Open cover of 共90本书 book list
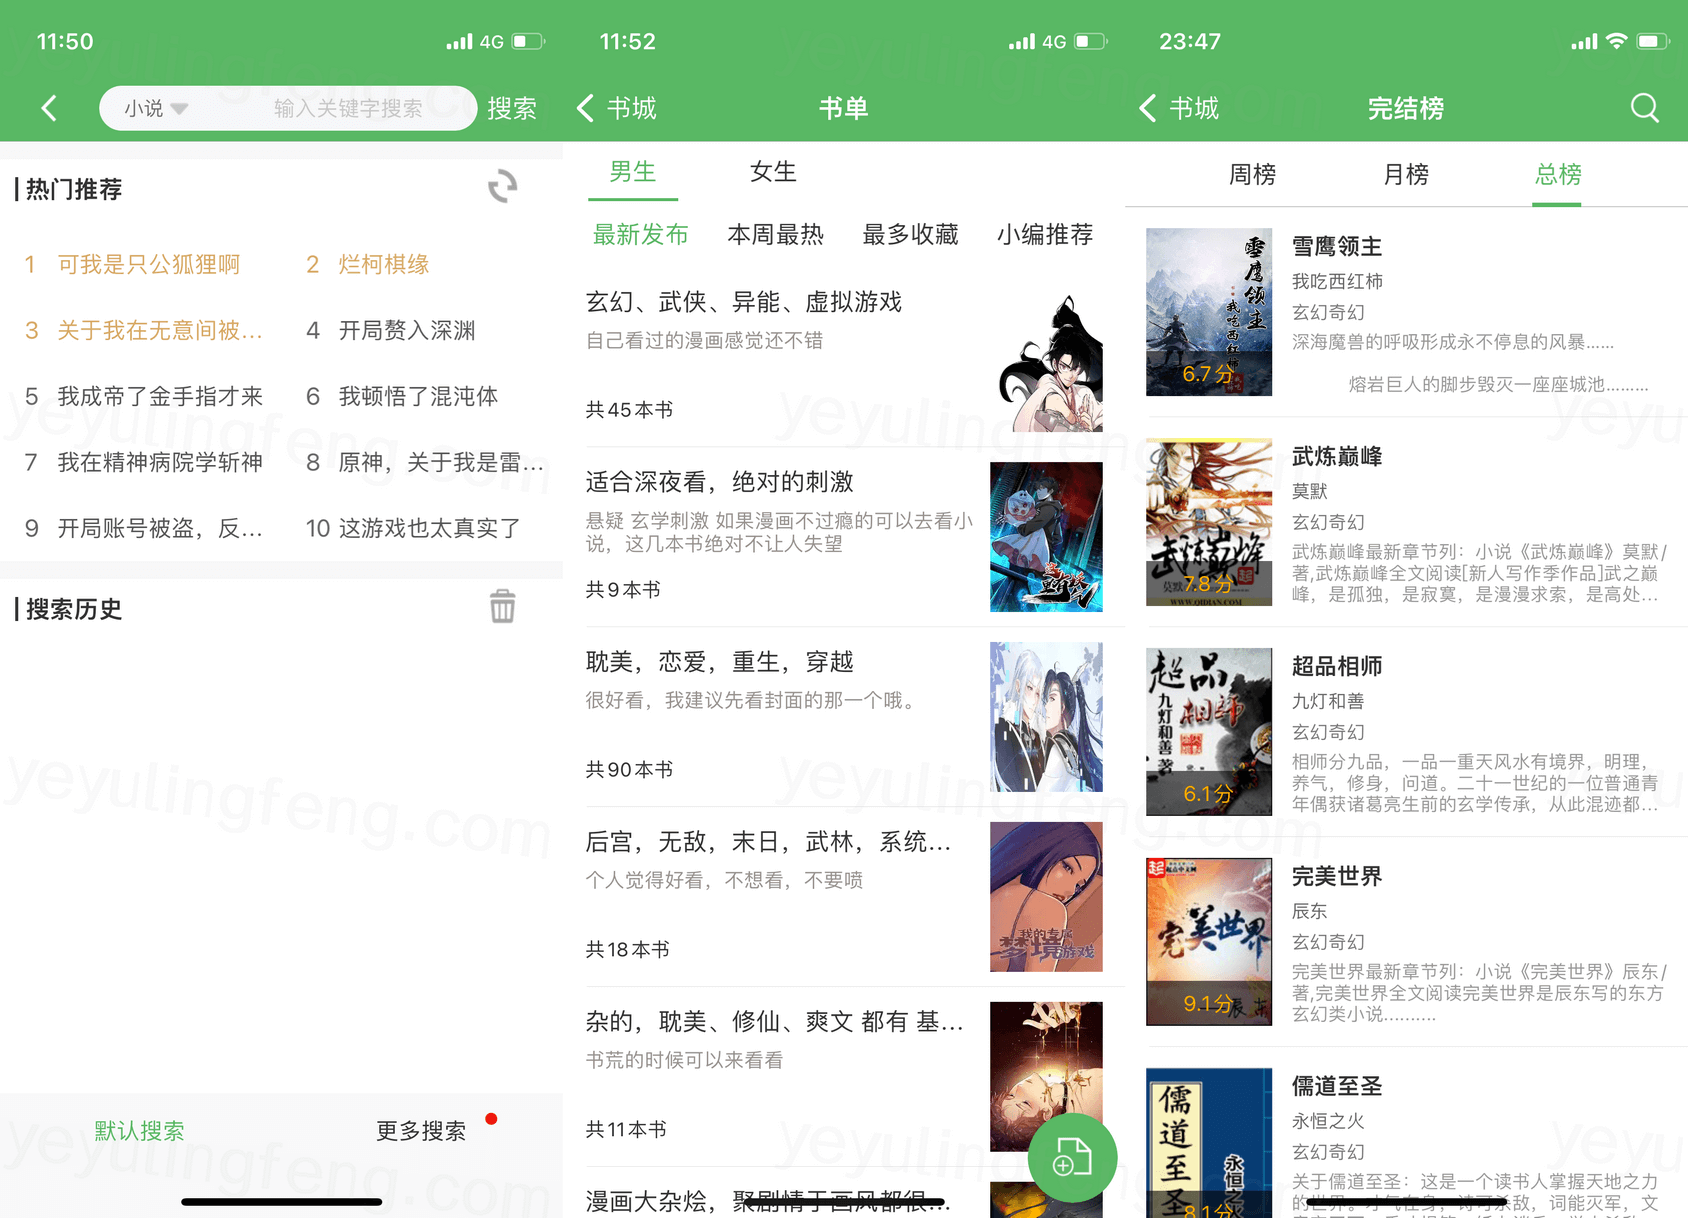 pyautogui.click(x=1046, y=717)
